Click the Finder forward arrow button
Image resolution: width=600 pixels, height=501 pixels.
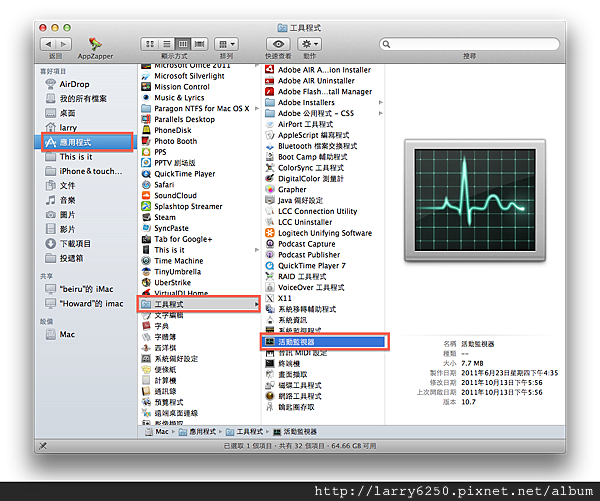64,44
